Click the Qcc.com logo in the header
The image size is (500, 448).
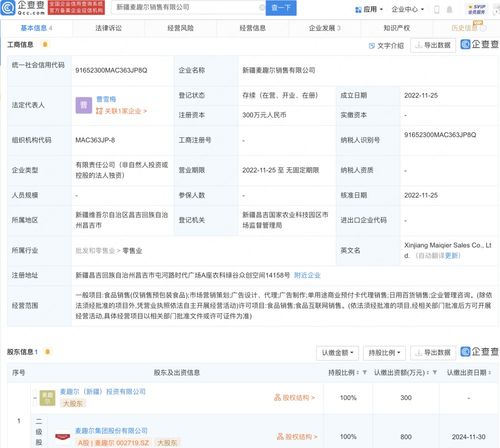[x=23, y=7]
